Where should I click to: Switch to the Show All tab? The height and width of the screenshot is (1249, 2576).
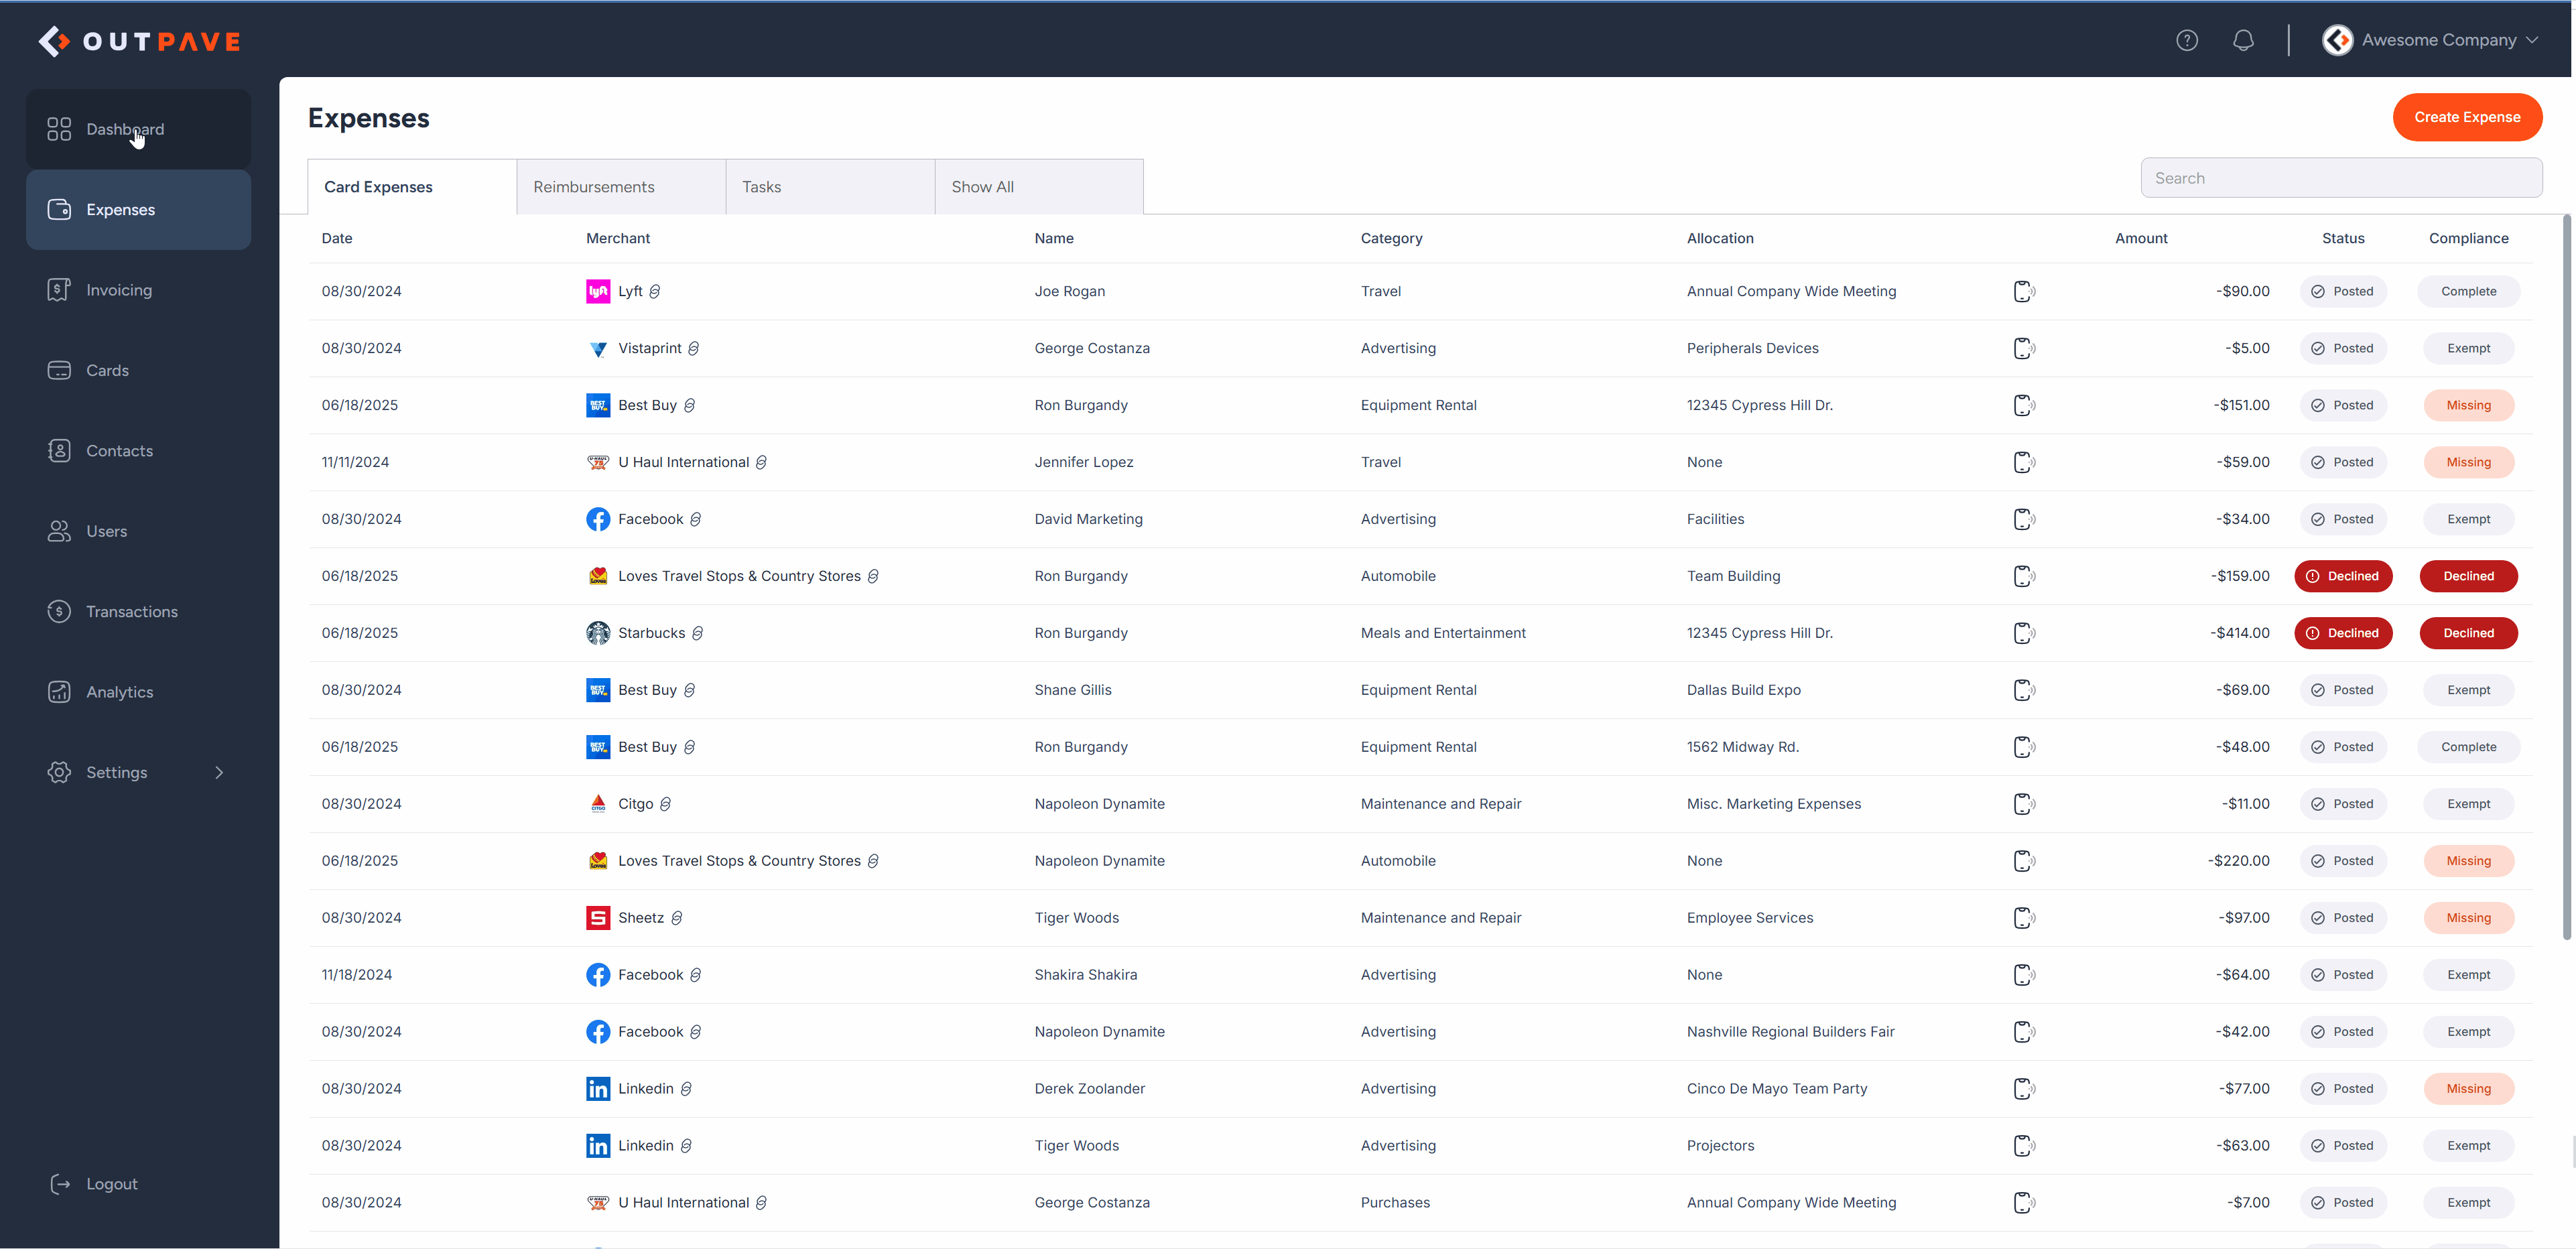point(1039,187)
